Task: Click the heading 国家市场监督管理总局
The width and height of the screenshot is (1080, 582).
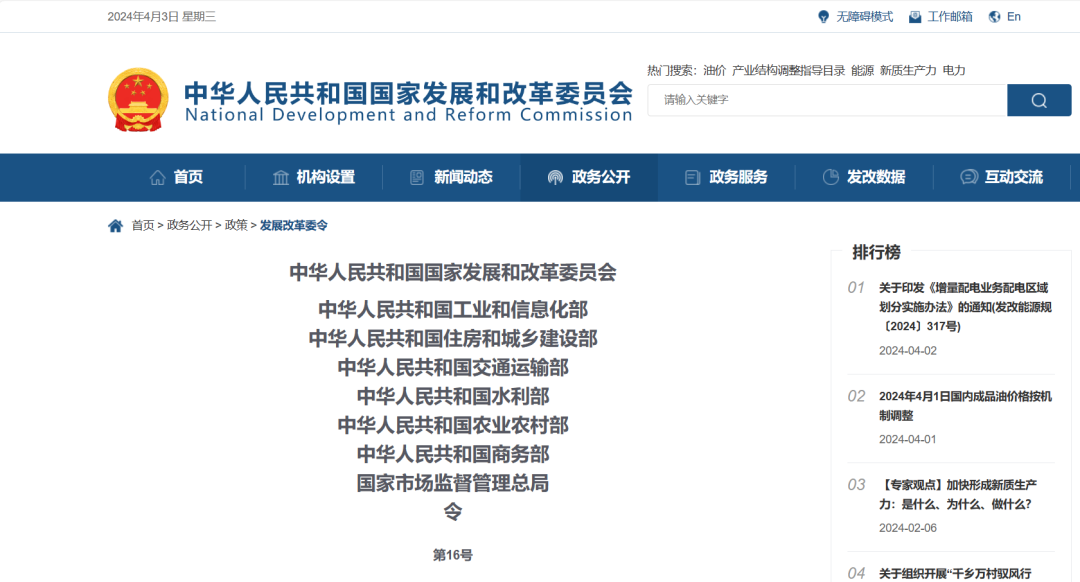Action: (x=453, y=483)
